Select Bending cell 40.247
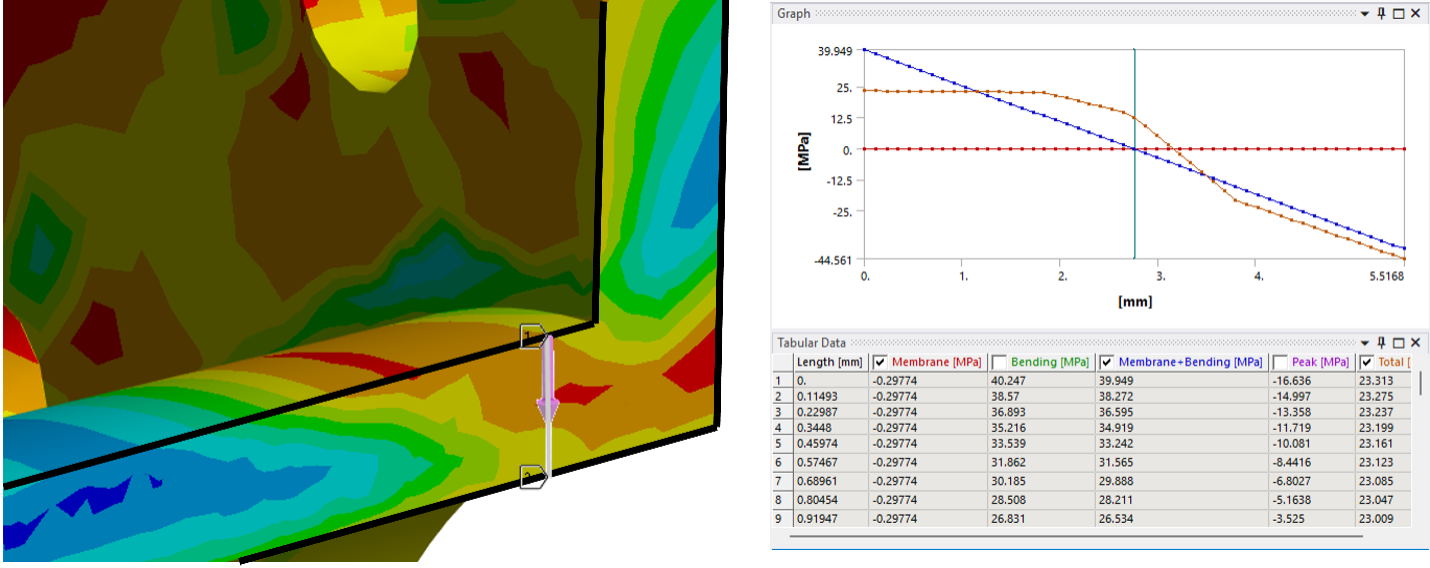Image resolution: width=1430 pixels, height=568 pixels. pyautogui.click(x=1040, y=380)
